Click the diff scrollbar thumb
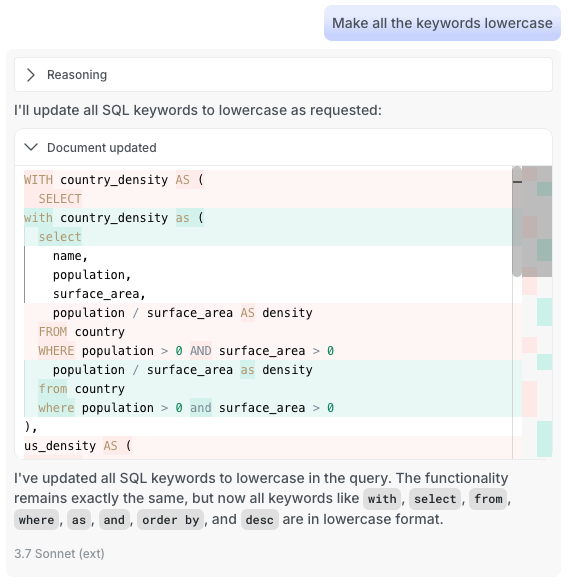Screen dimensions: 568x584 [517, 222]
